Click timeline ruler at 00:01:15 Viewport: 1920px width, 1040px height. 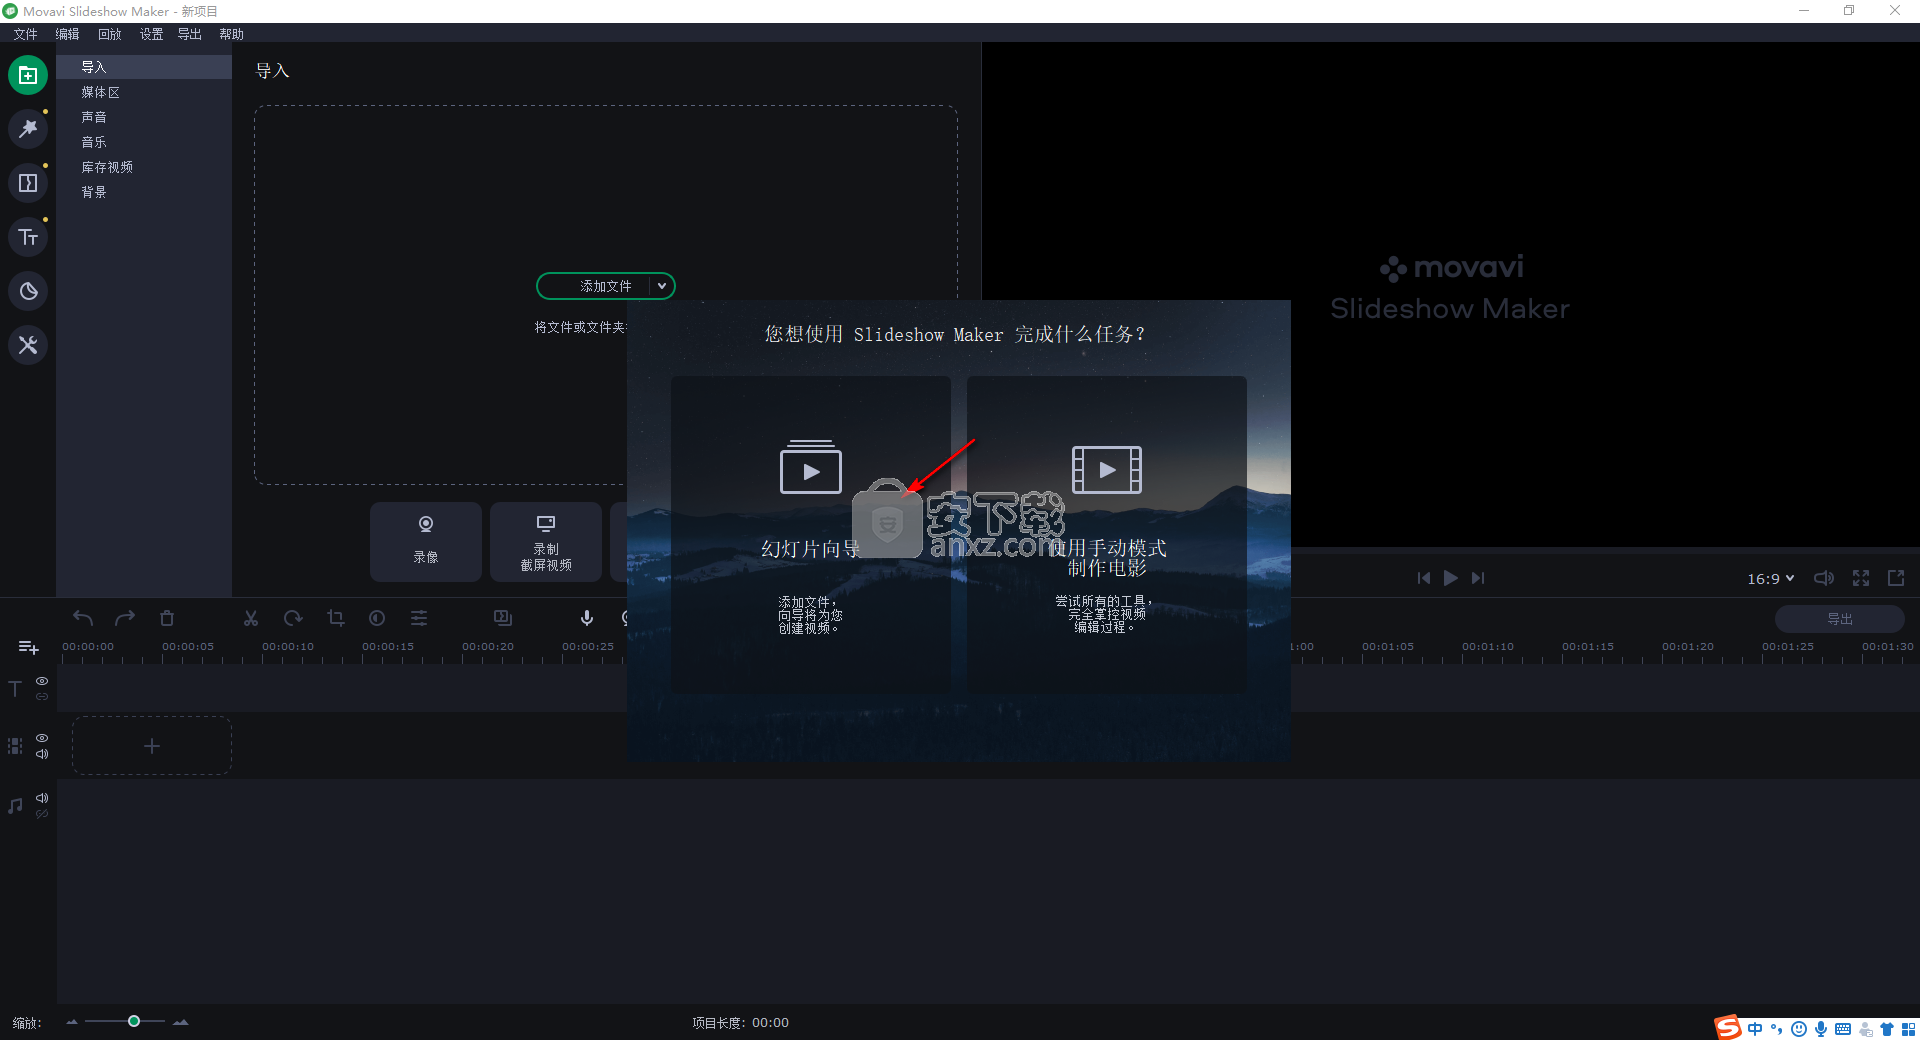1588,647
